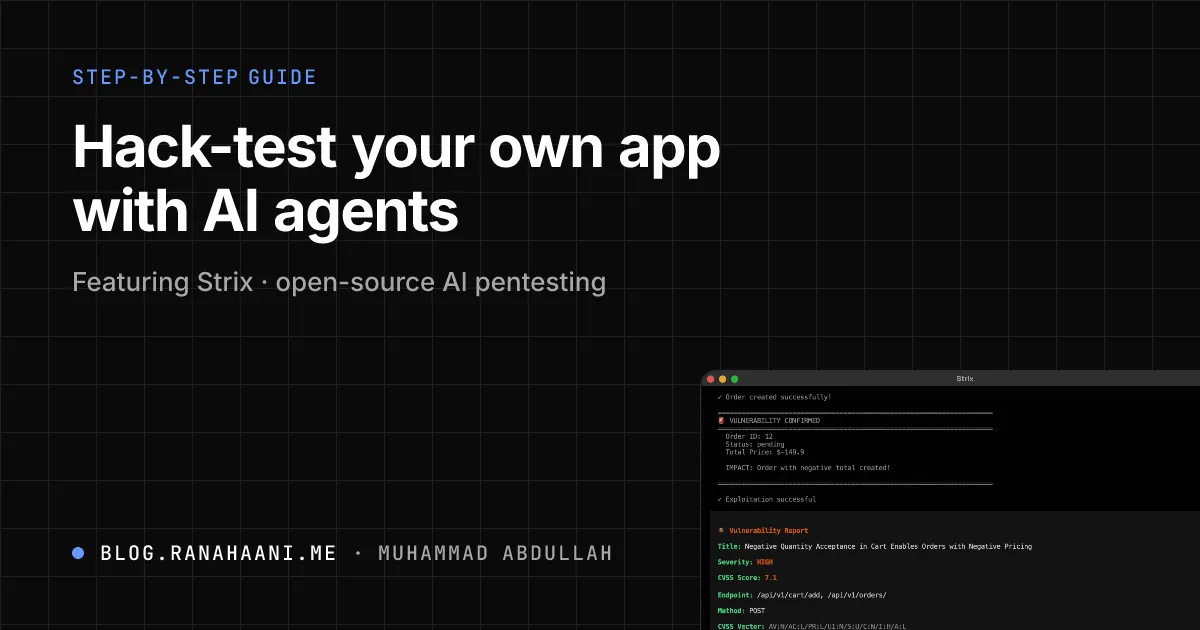Click the green maximize button on Strix window
Image resolution: width=1200 pixels, height=630 pixels.
click(735, 379)
